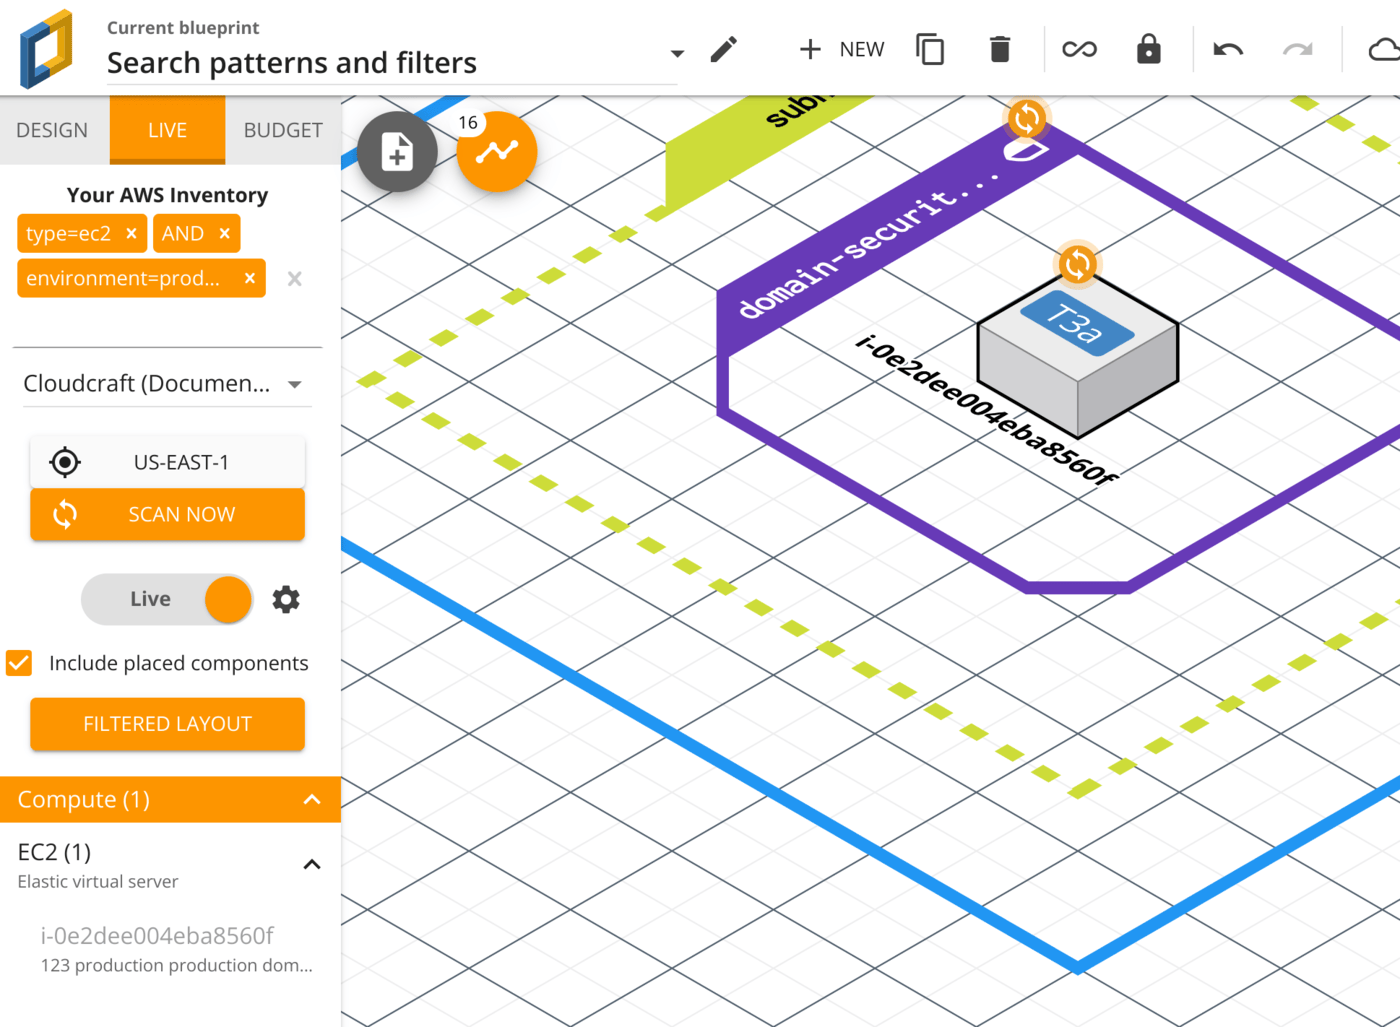
Task: Select the domain-securit... security group label
Action: pos(867,246)
